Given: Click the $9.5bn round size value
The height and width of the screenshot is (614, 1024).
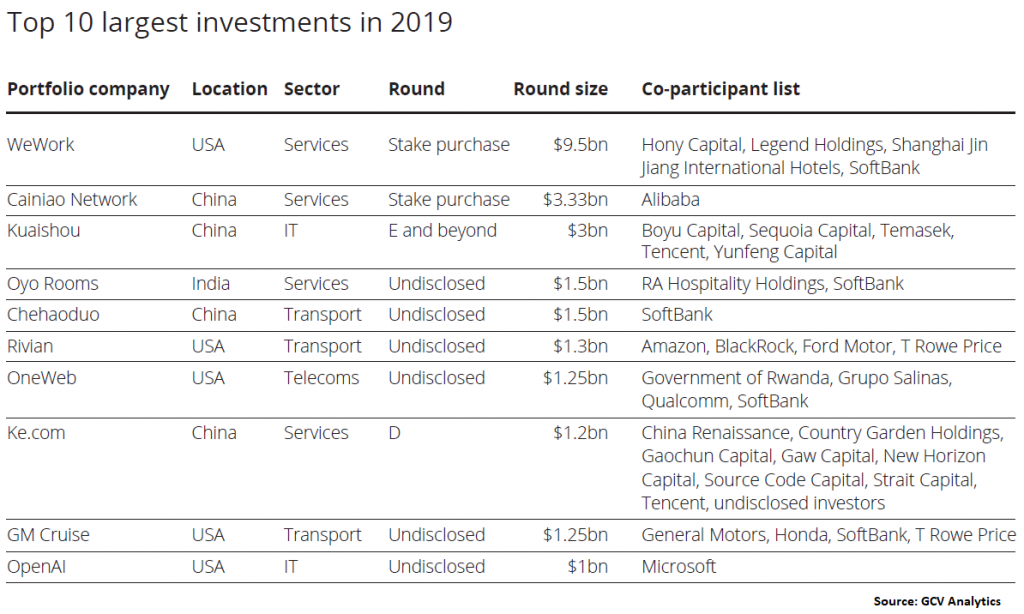Looking at the screenshot, I should click(x=580, y=145).
